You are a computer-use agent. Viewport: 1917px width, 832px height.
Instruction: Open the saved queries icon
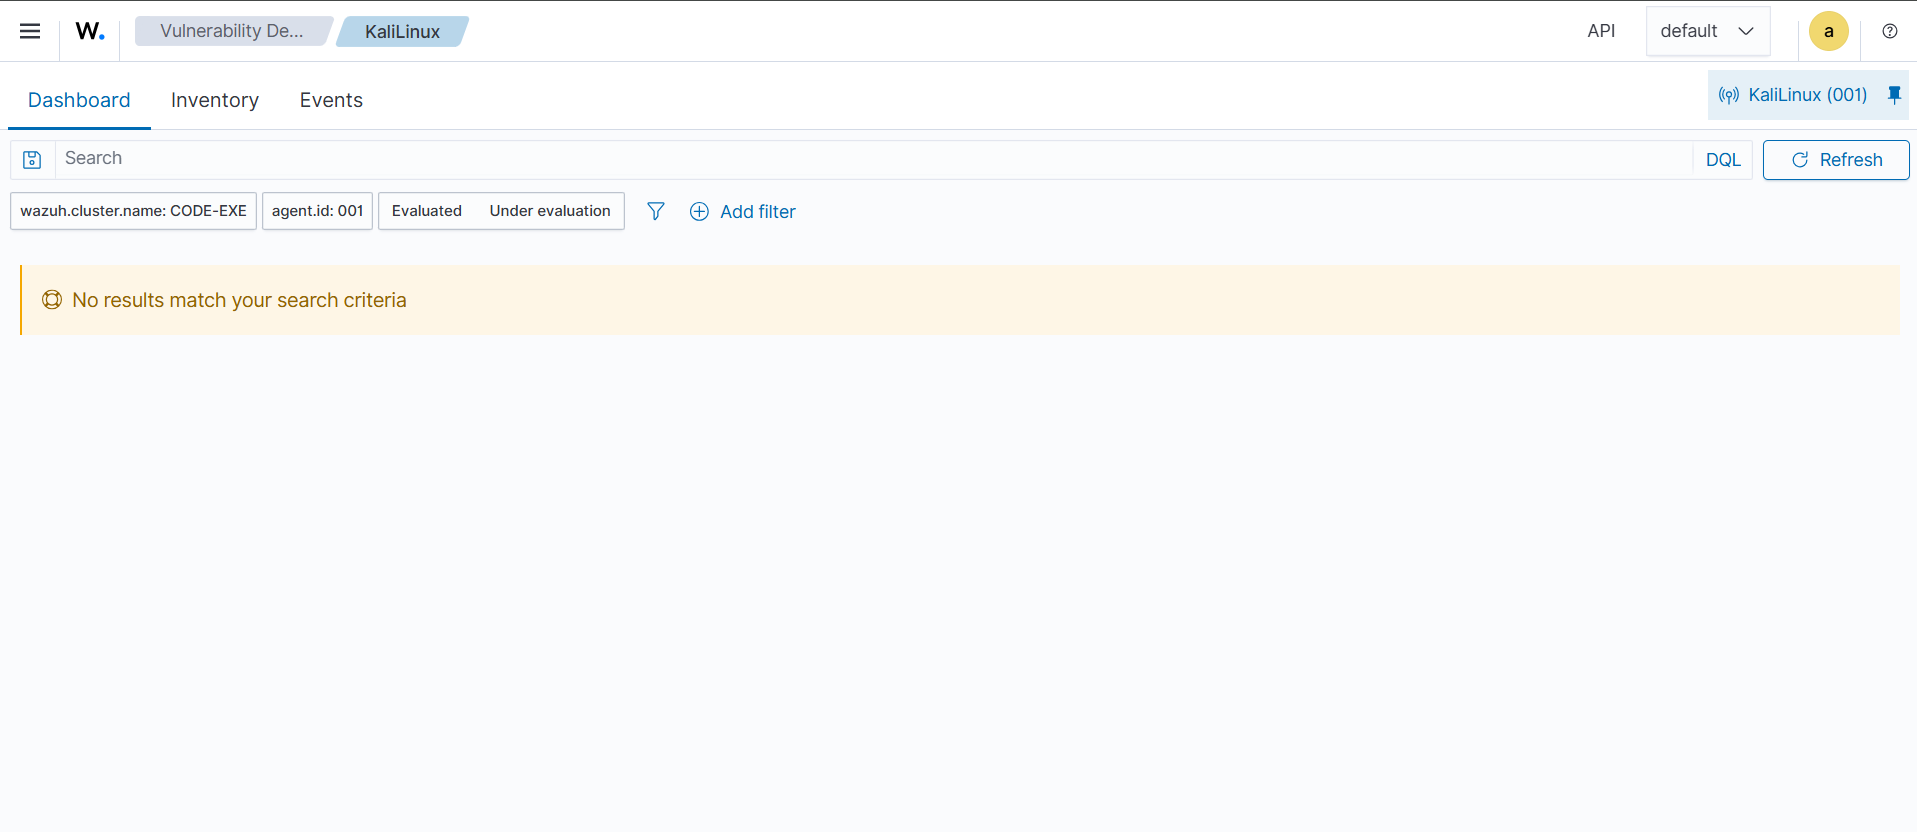point(32,159)
